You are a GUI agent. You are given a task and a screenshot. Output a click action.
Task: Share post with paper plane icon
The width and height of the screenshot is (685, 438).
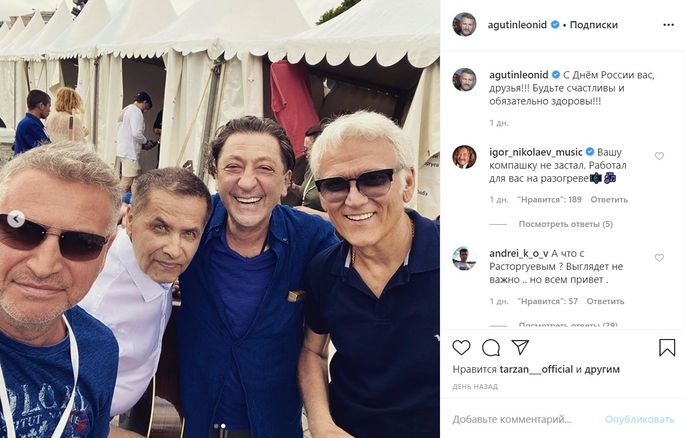[520, 347]
